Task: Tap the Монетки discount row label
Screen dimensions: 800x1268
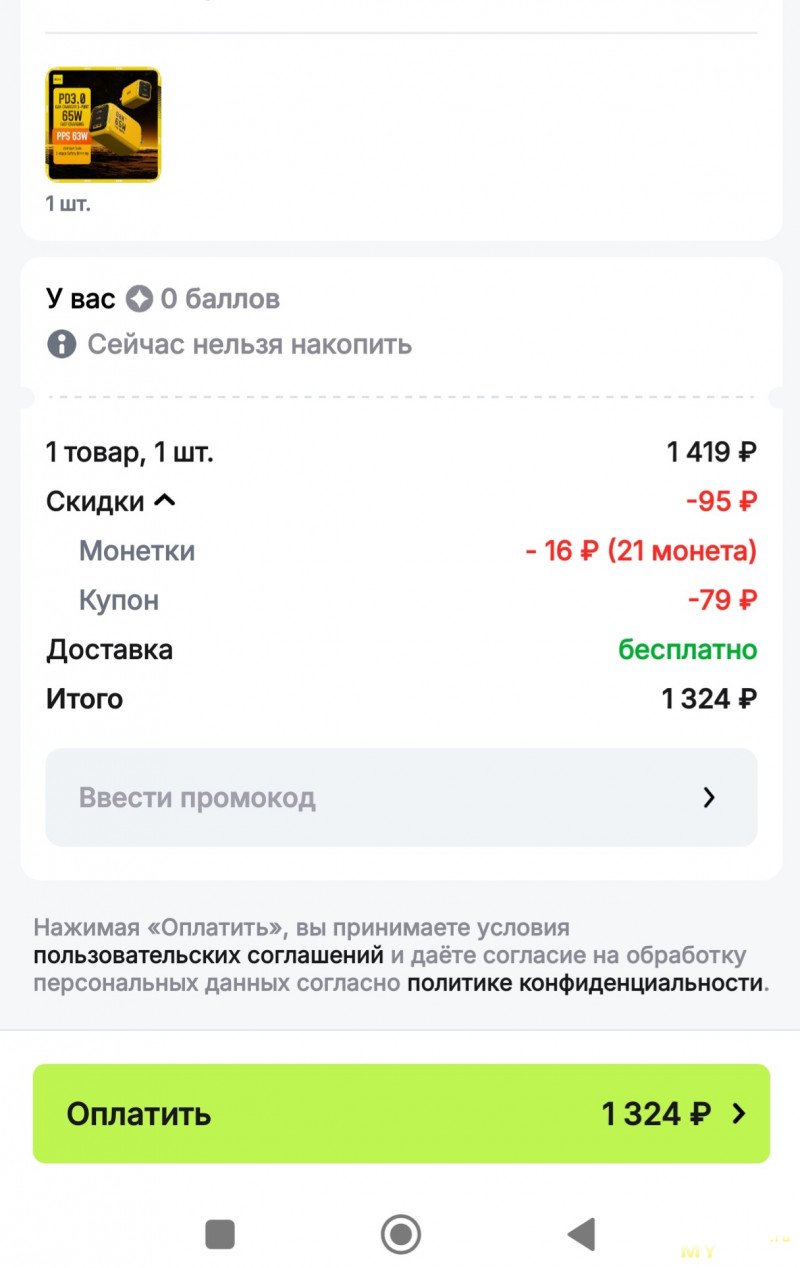Action: tap(137, 551)
